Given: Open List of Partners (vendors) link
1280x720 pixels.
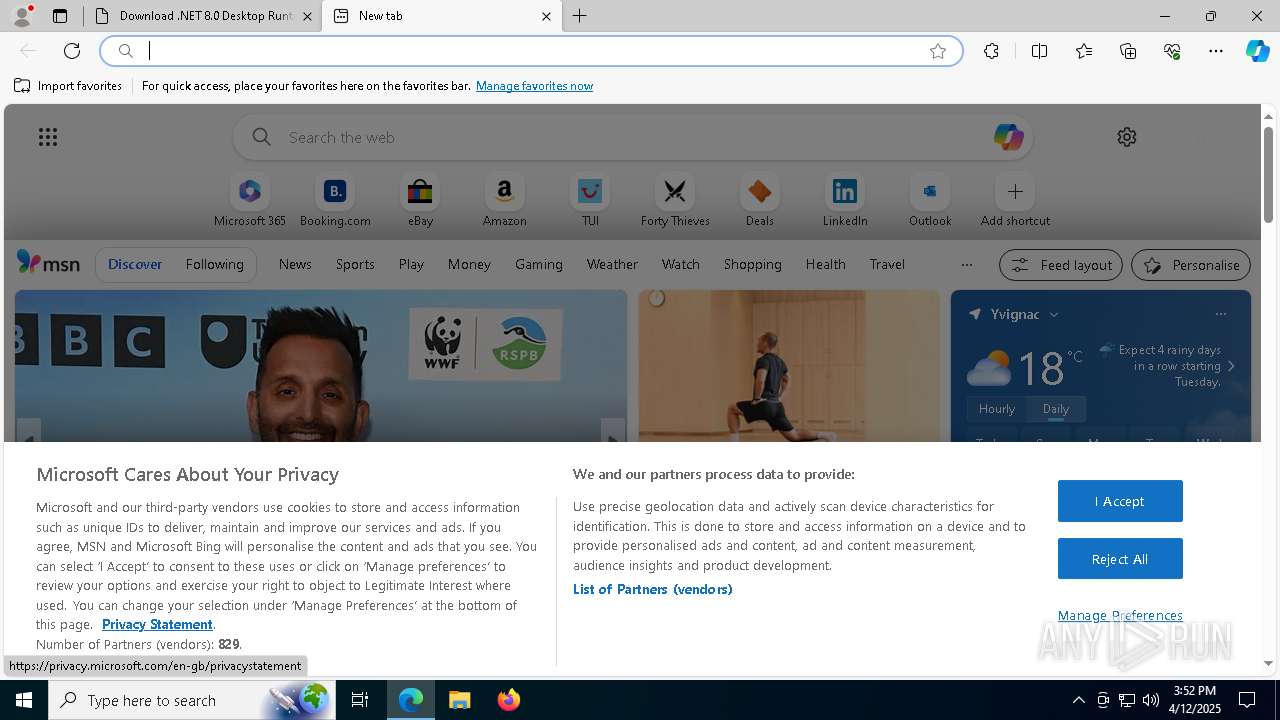Looking at the screenshot, I should coord(653,589).
